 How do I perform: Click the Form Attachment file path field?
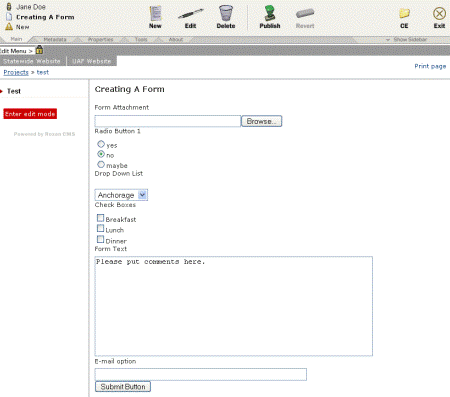pos(168,121)
